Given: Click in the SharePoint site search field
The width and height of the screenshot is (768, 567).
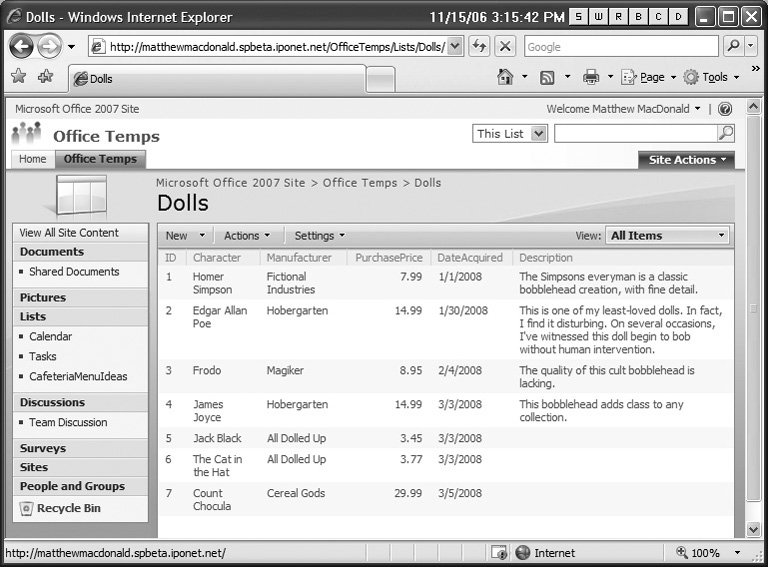Looking at the screenshot, I should pyautogui.click(x=636, y=133).
